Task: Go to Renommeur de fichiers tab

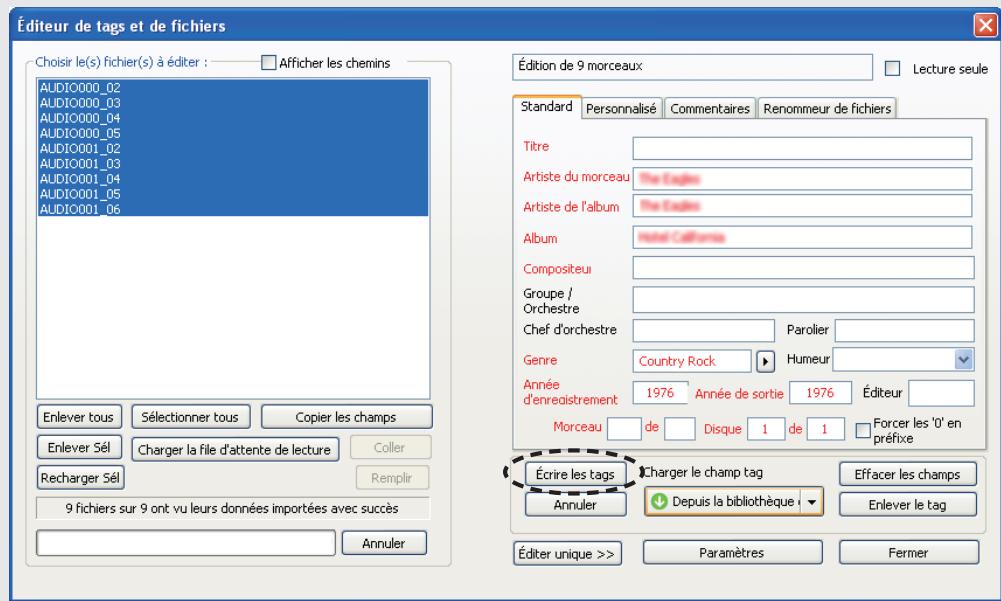Action: pyautogui.click(x=827, y=109)
